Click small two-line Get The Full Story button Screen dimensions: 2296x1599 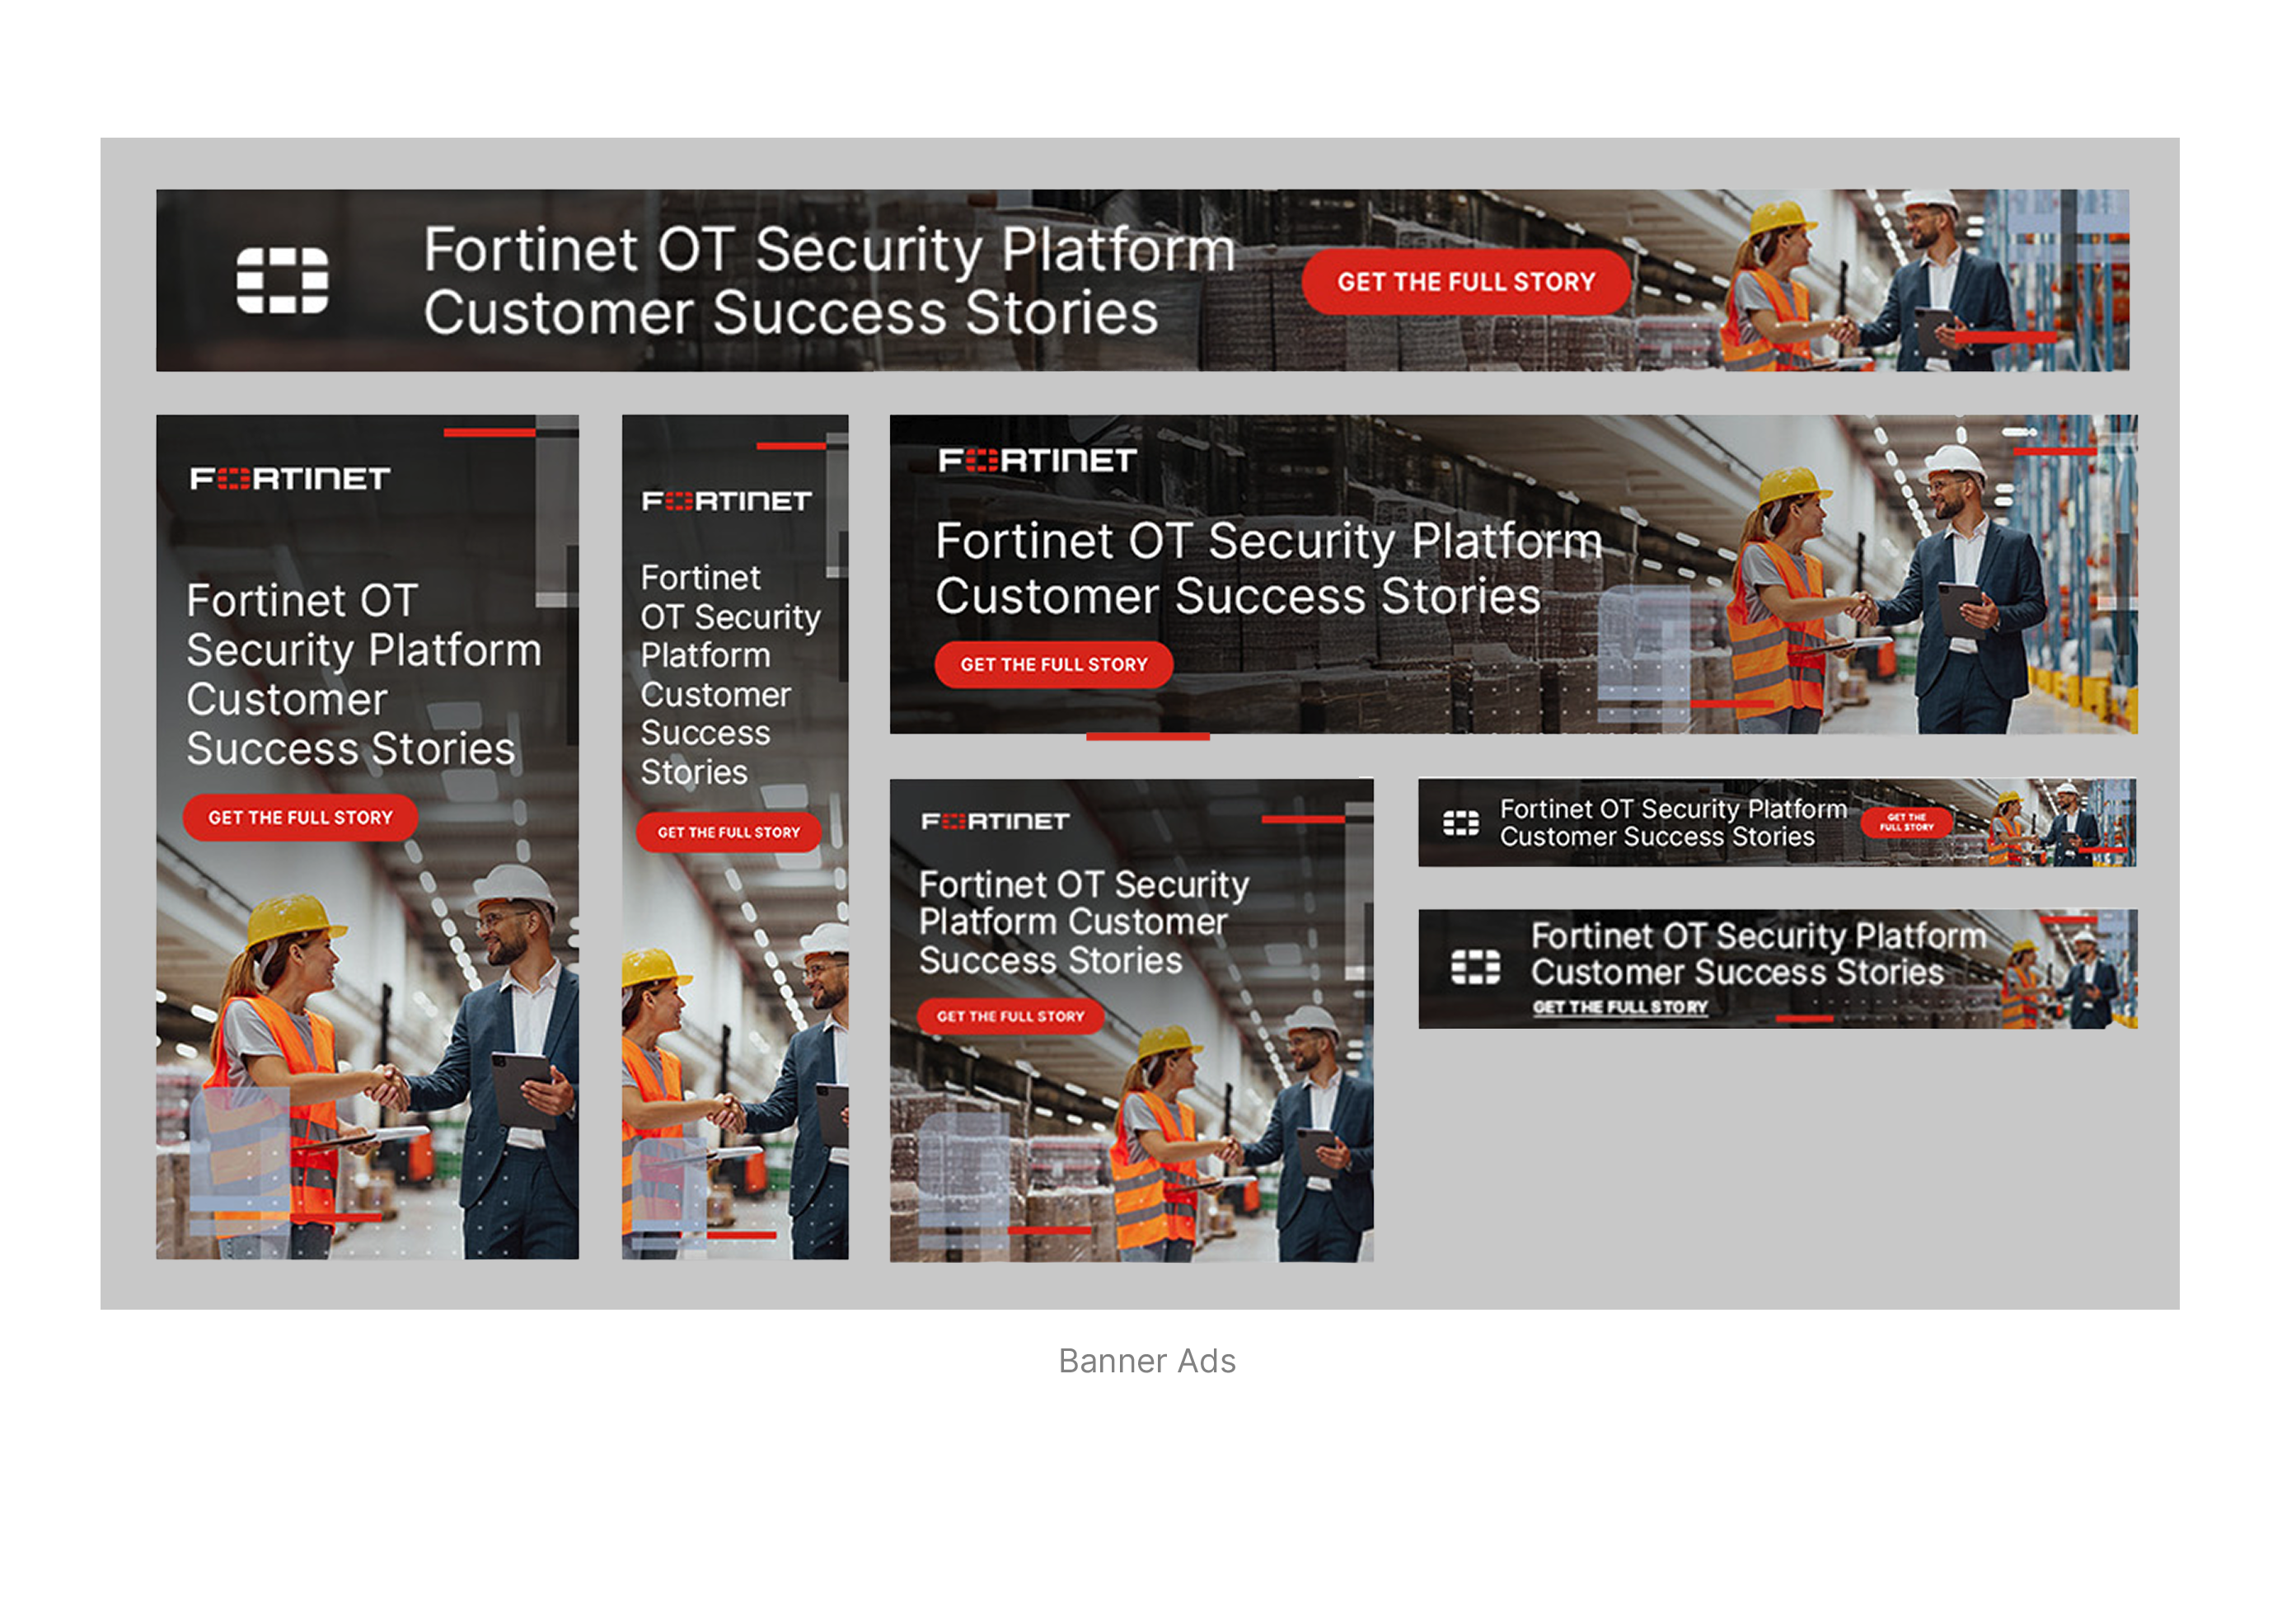click(x=1906, y=822)
